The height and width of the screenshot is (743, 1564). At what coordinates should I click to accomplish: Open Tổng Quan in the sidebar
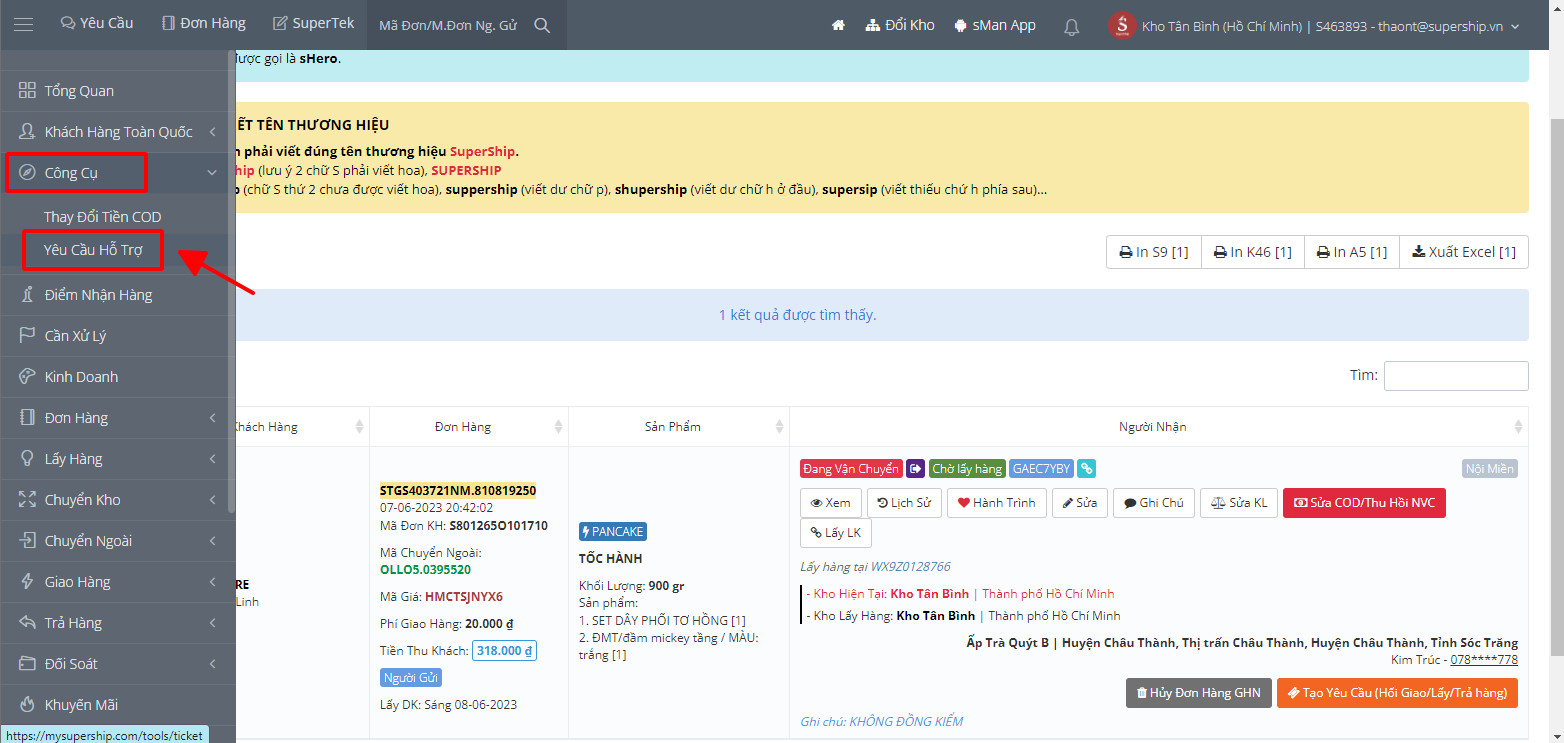point(118,91)
